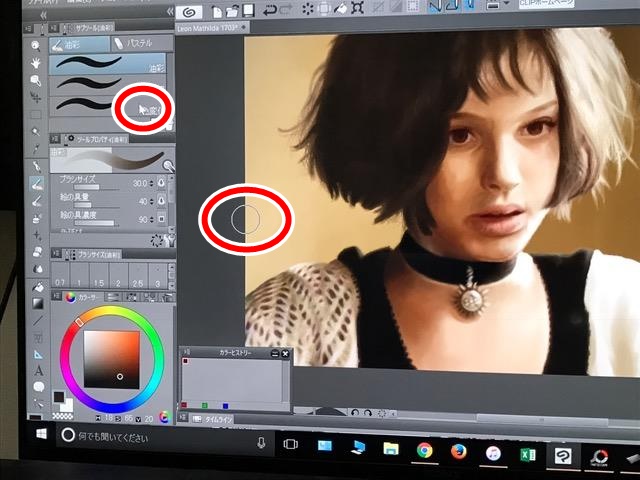Click the Cortana search box
The width and height of the screenshot is (640, 480).
(x=163, y=438)
